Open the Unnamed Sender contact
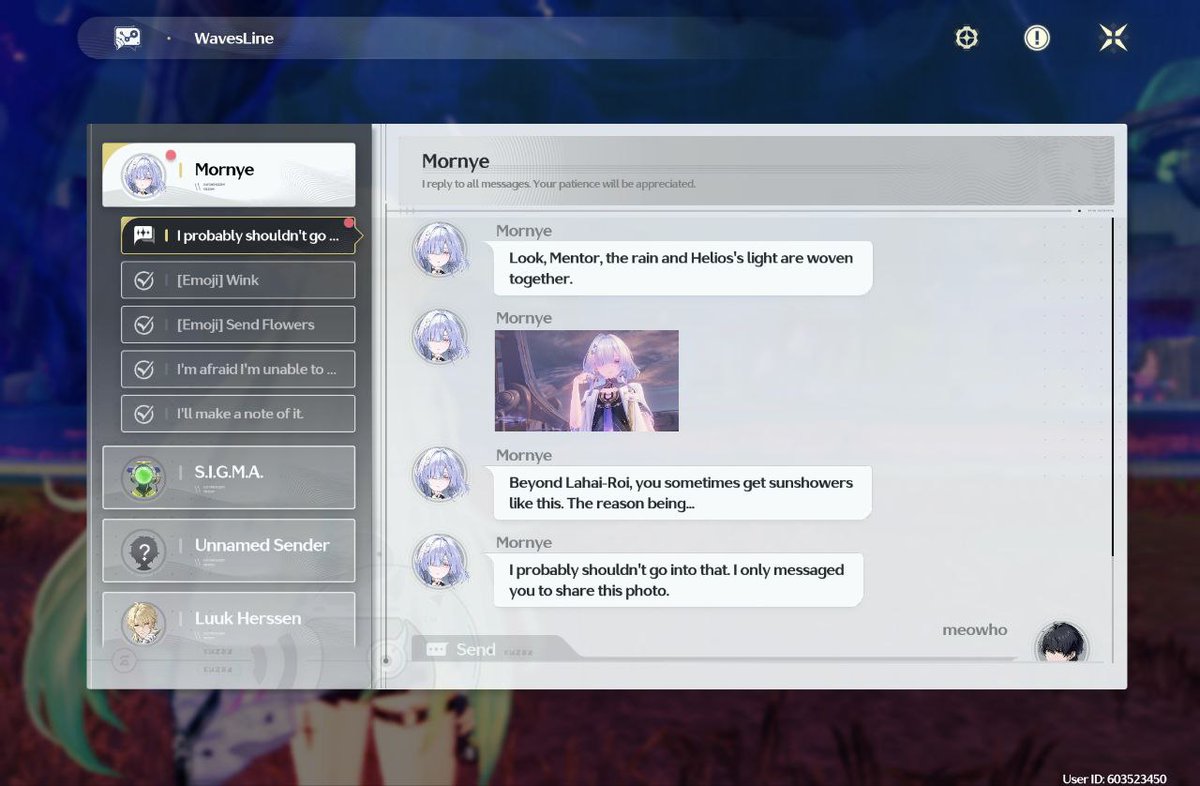1200x786 pixels. 229,550
